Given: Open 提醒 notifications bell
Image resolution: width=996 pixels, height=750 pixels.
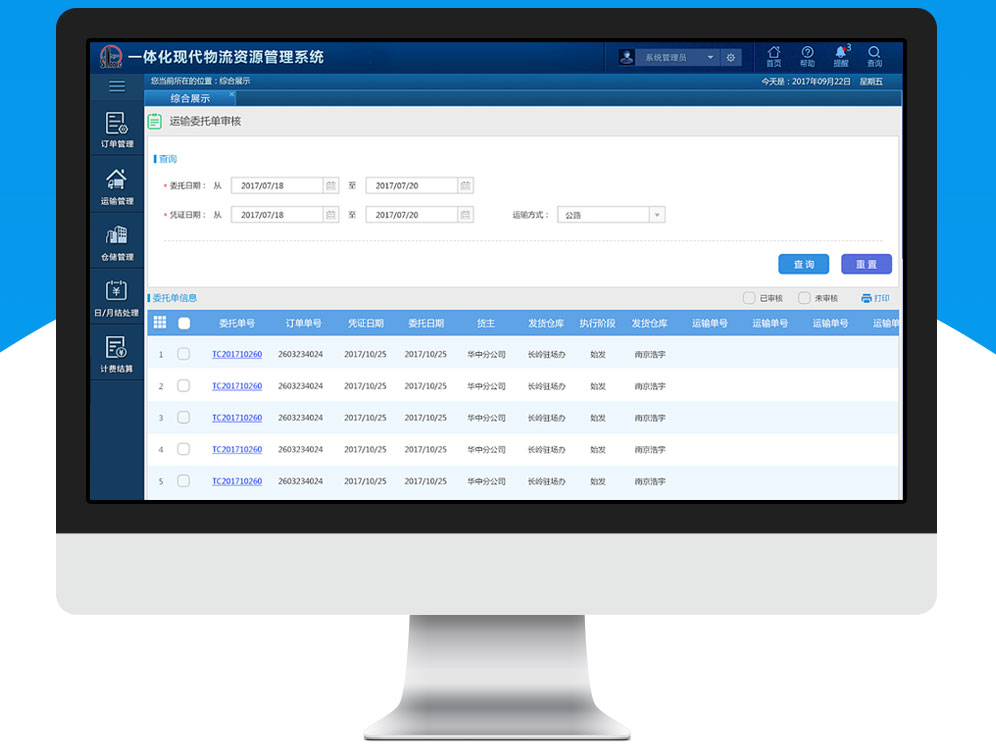Looking at the screenshot, I should pyautogui.click(x=841, y=57).
